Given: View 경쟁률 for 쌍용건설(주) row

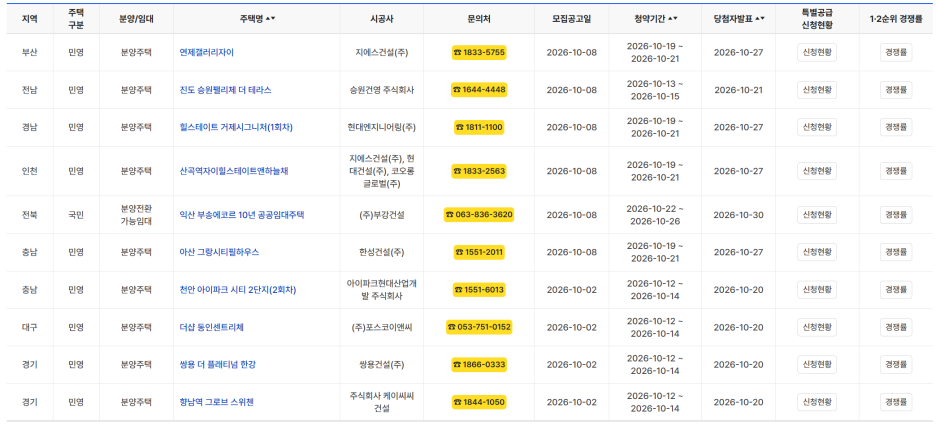Looking at the screenshot, I should click(896, 365).
